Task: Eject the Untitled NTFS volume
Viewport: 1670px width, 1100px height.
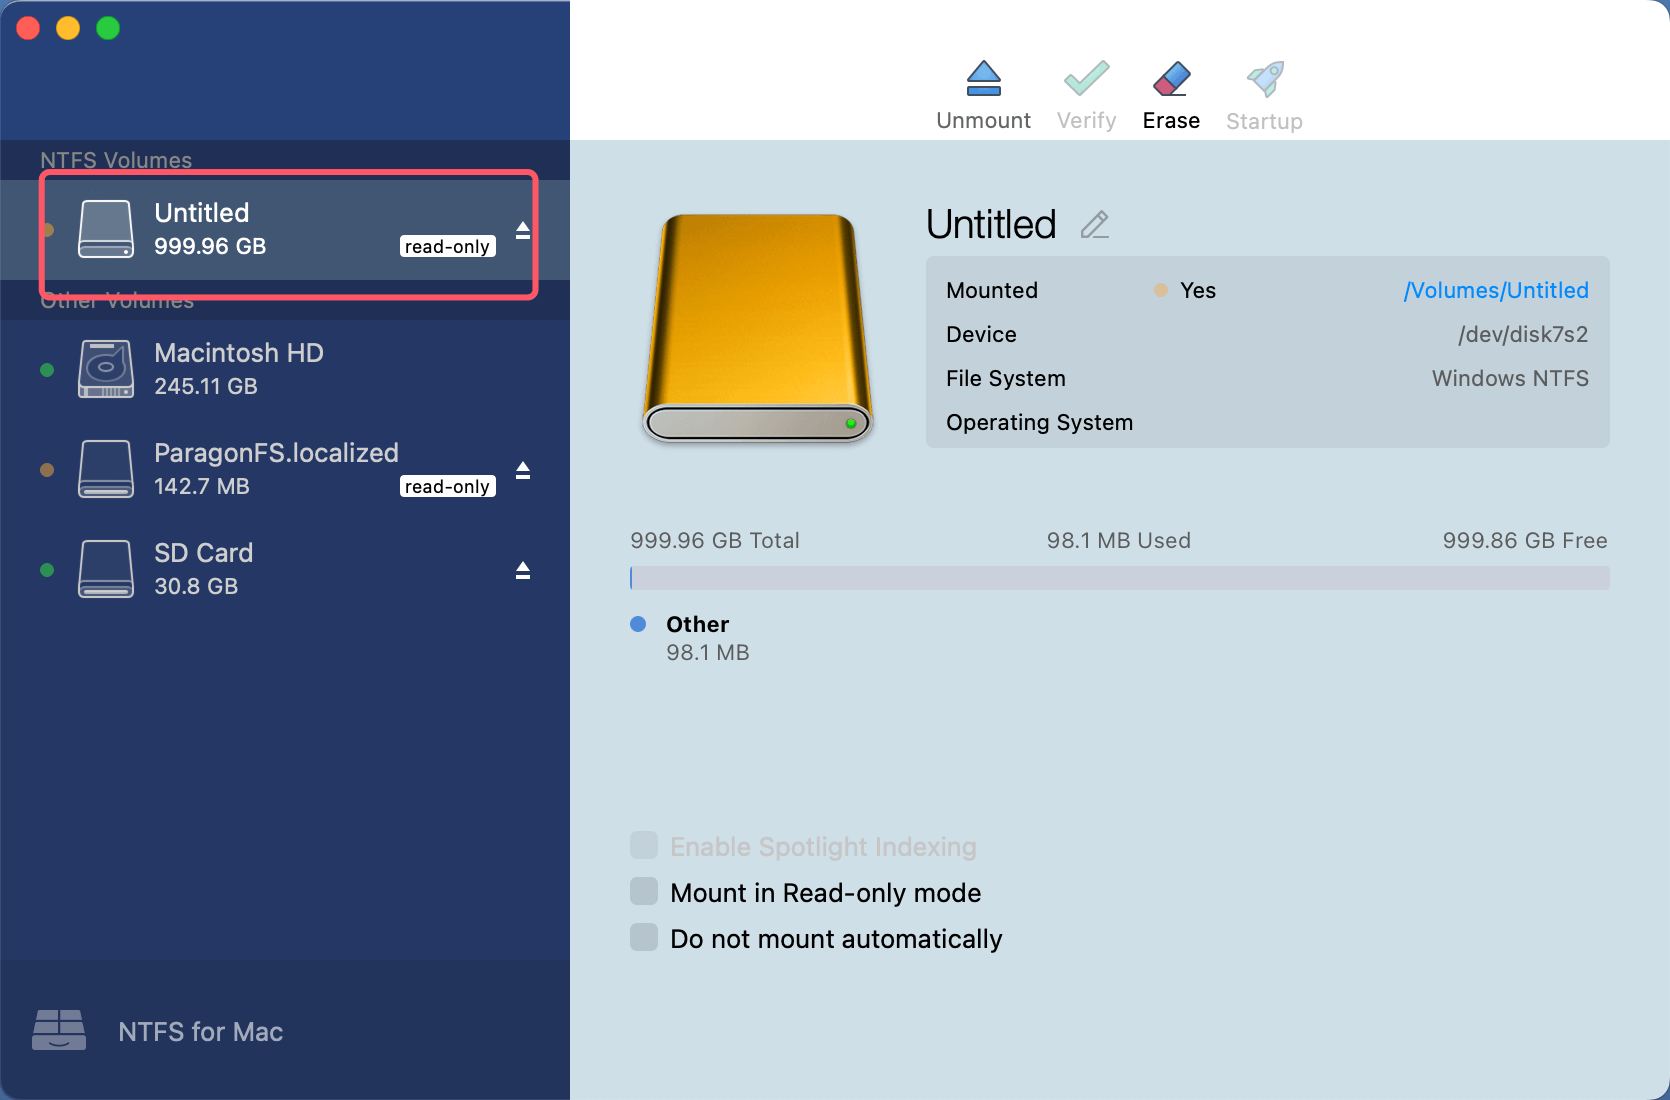Action: point(522,231)
